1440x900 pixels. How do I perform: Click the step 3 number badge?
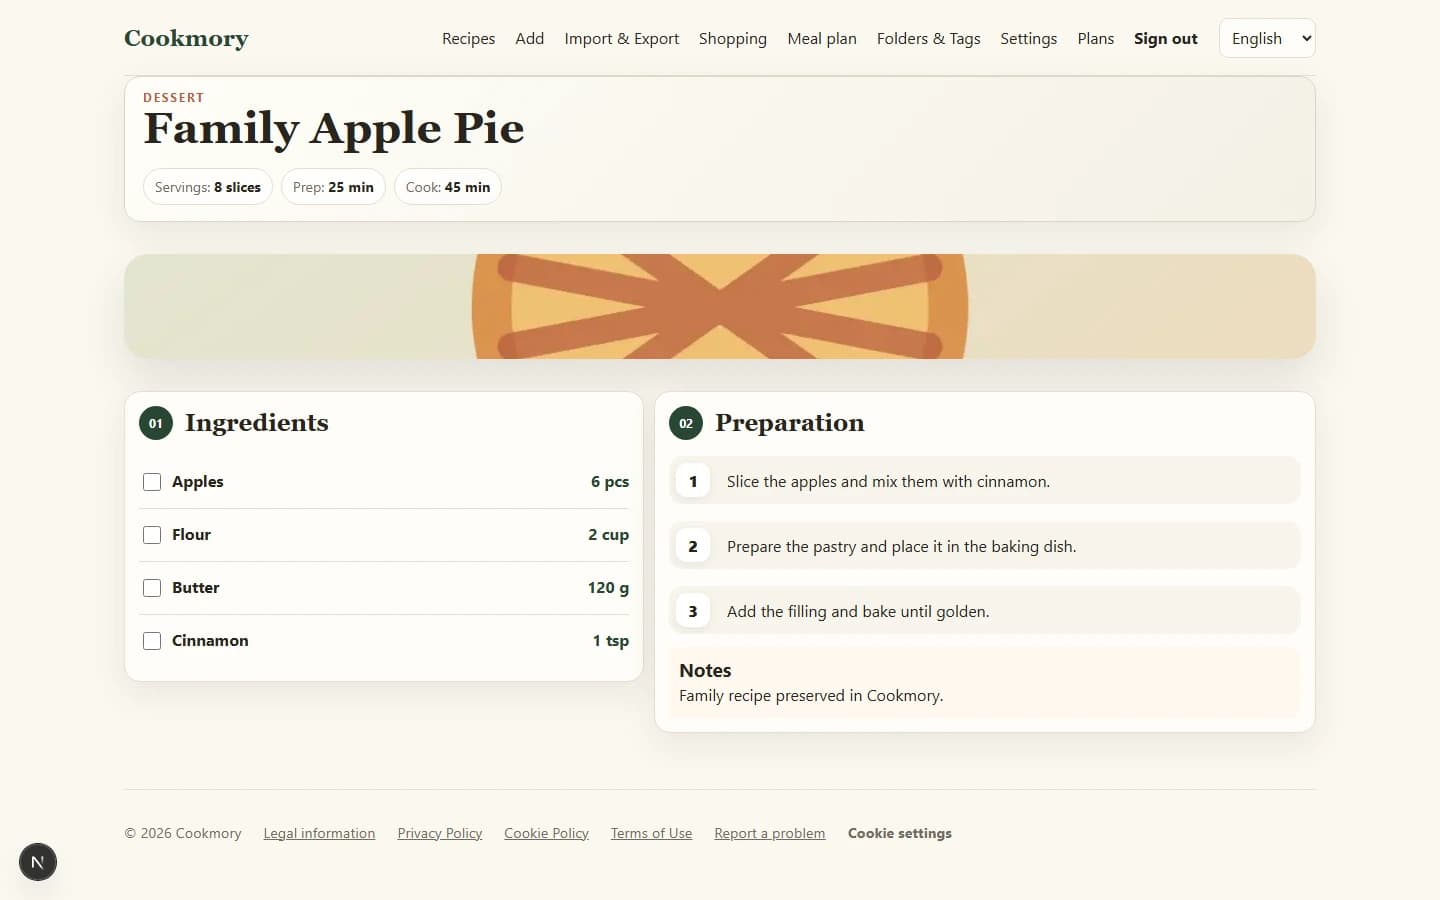pyautogui.click(x=693, y=611)
